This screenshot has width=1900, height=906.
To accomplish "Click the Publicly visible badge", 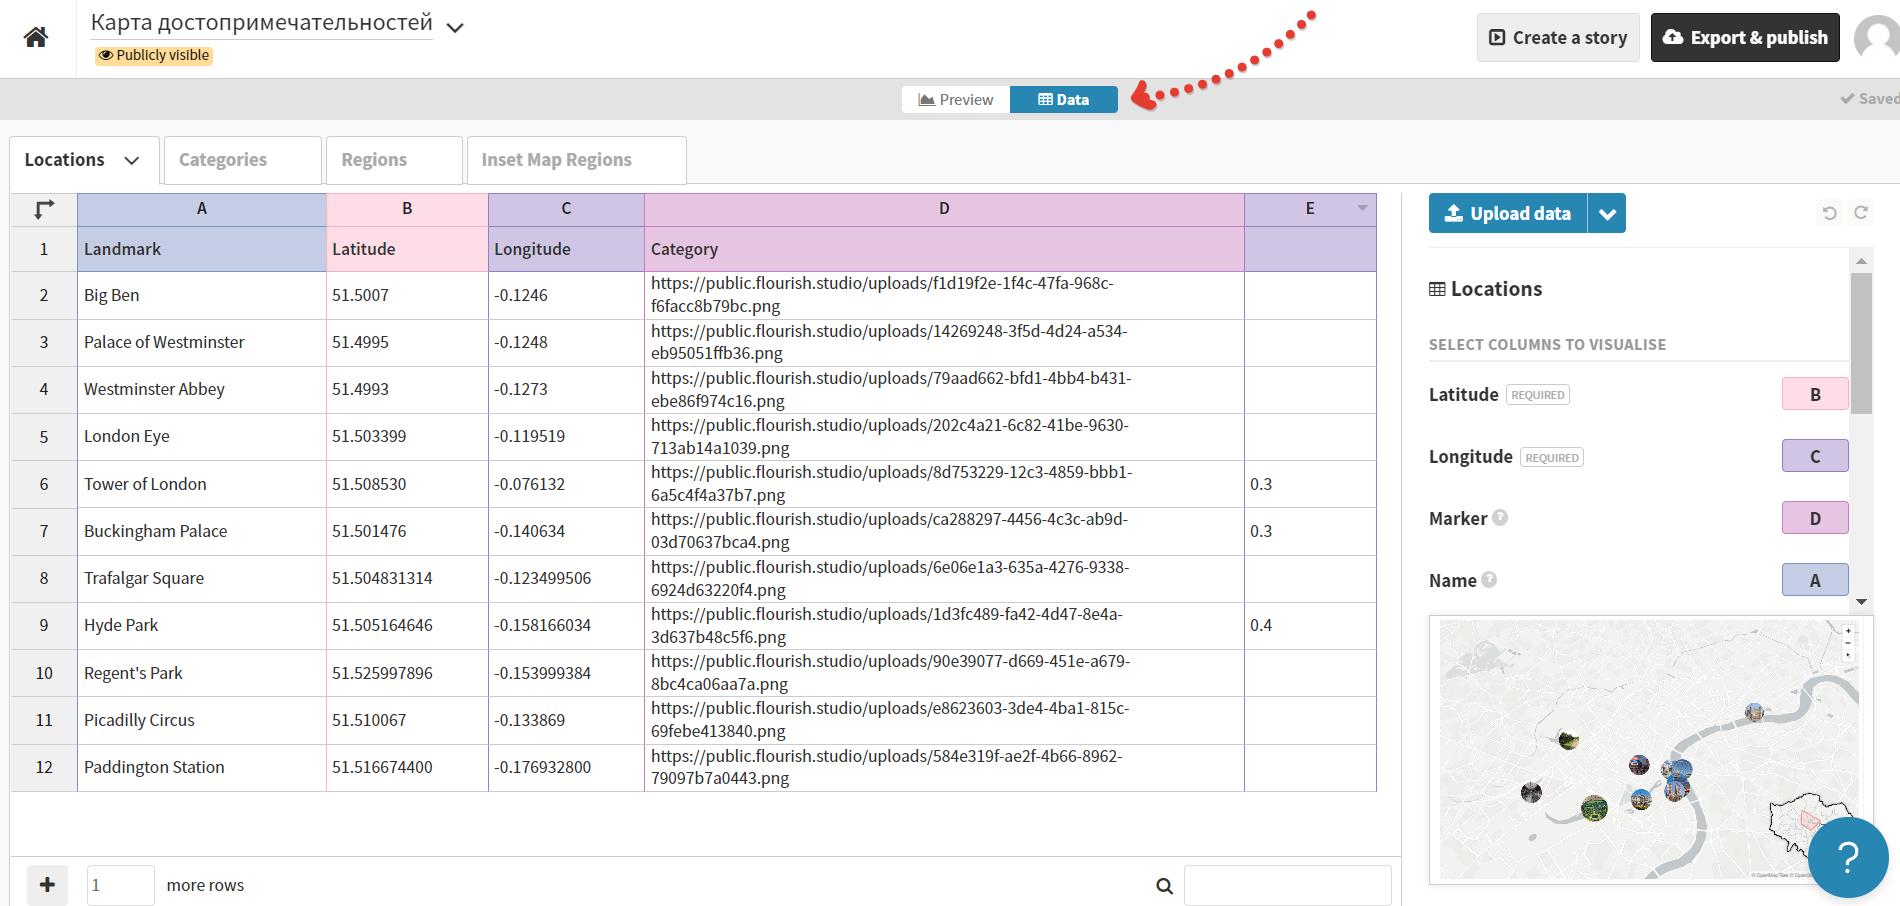I will (x=154, y=56).
